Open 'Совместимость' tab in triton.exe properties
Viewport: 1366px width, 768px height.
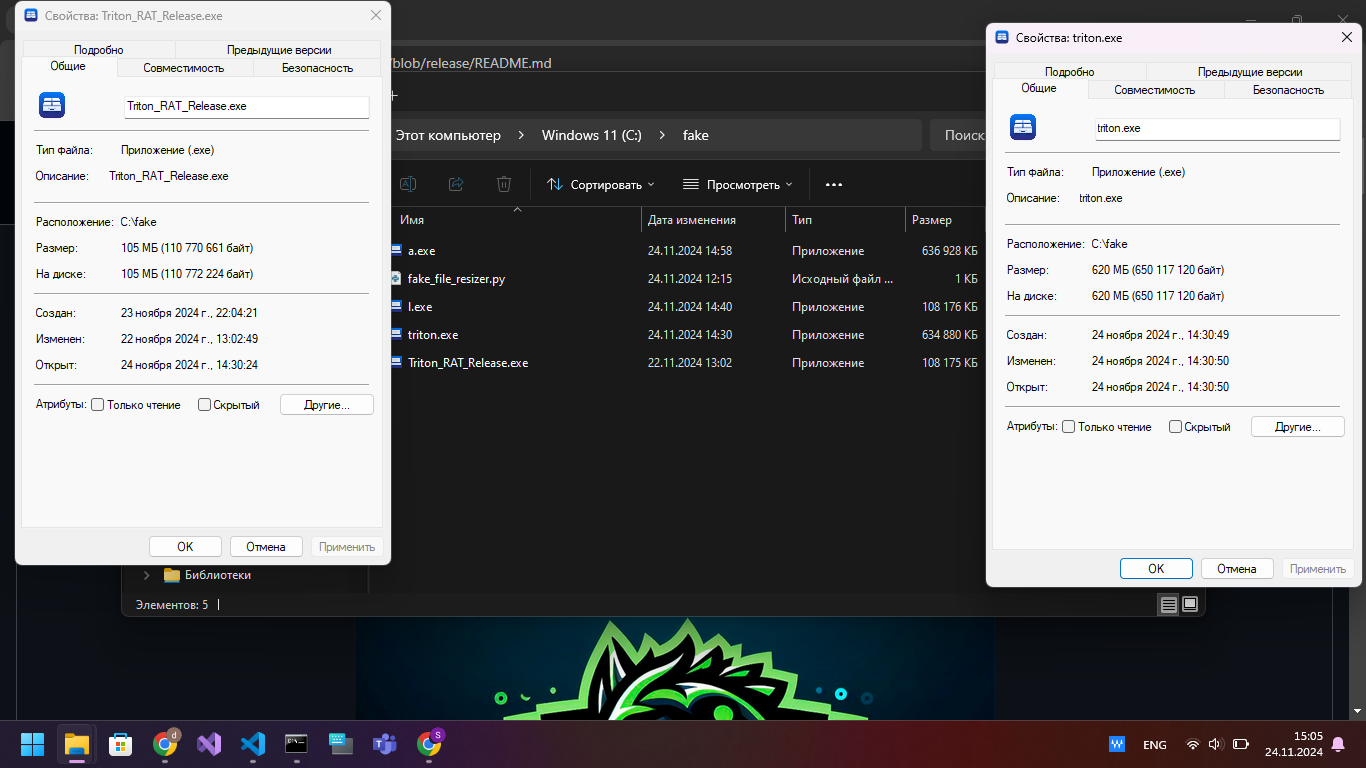tap(1155, 90)
